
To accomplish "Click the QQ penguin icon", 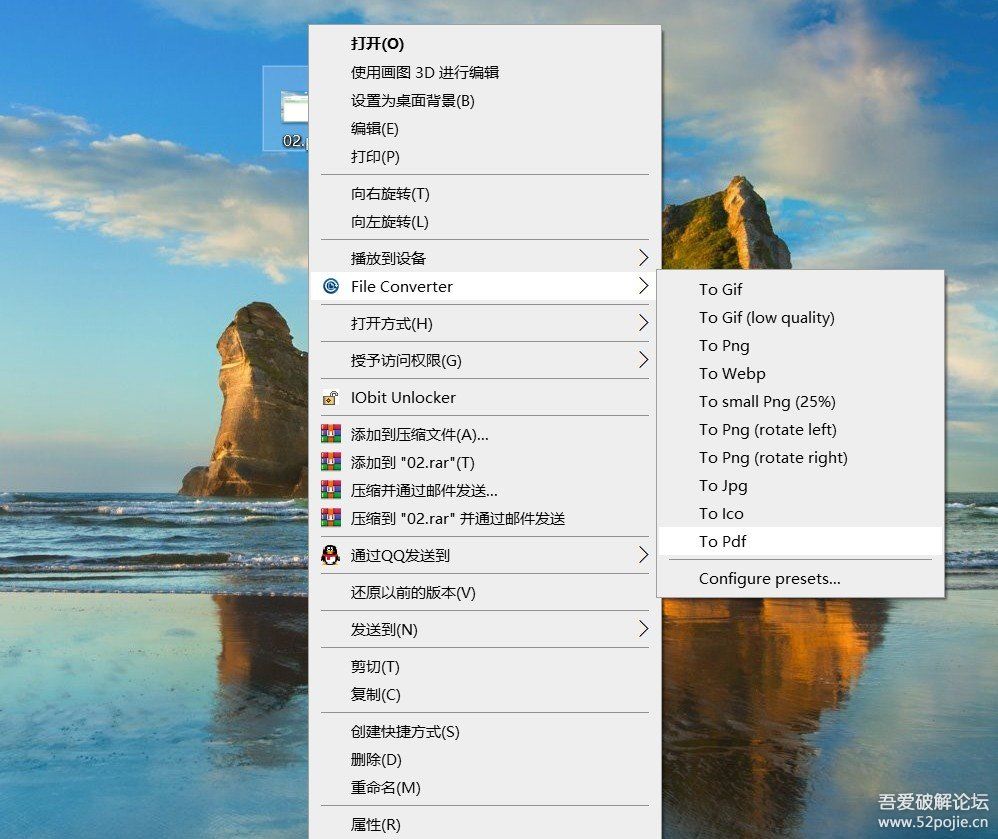I will click(x=331, y=555).
